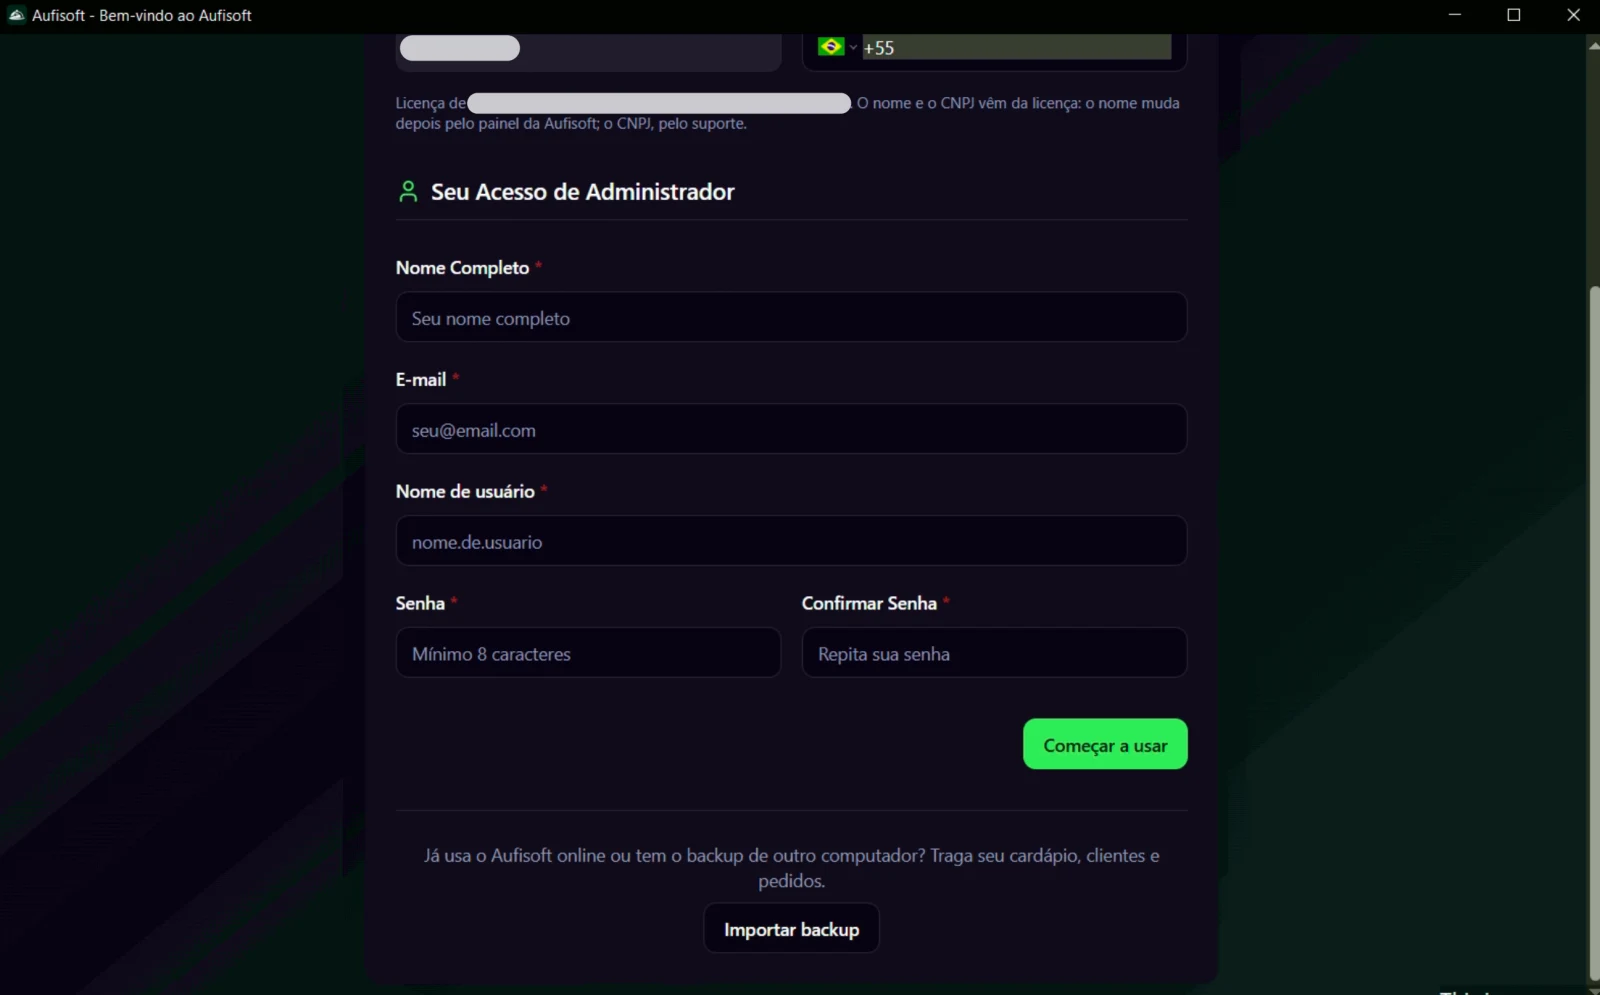The image size is (1600, 995).
Task: Click the scrollbar up arrow
Action: click(x=1593, y=45)
